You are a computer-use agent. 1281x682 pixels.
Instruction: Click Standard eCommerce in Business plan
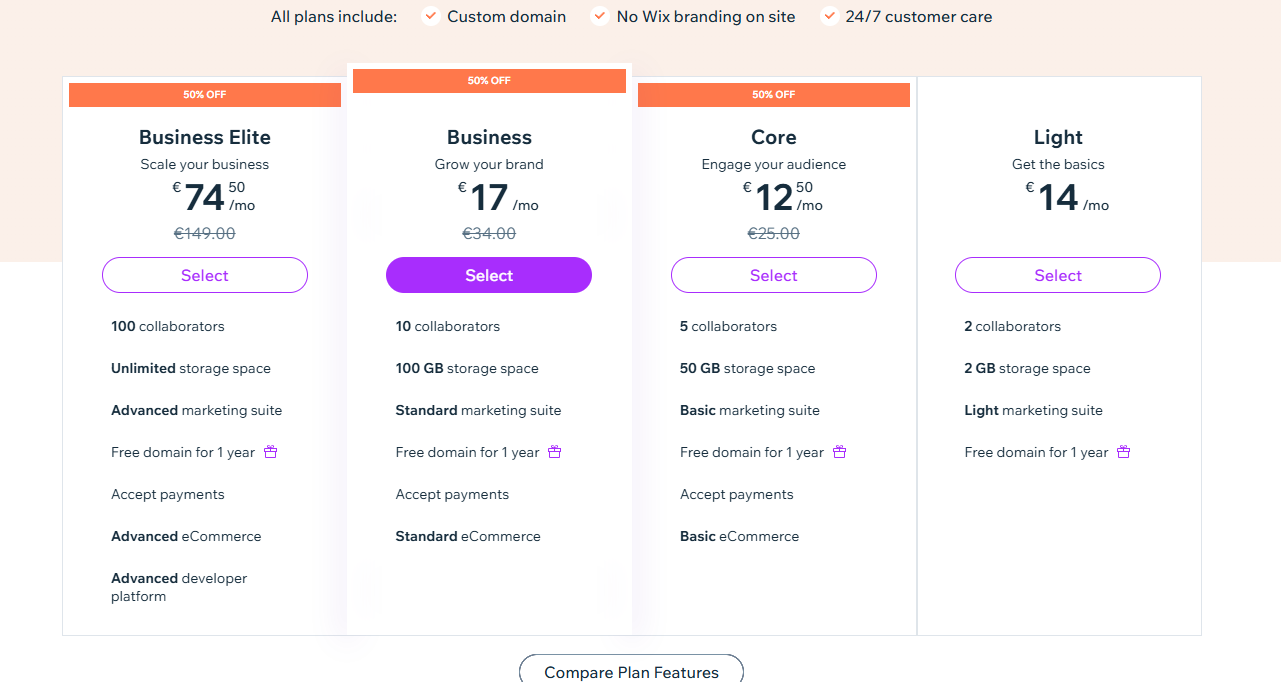tap(468, 536)
